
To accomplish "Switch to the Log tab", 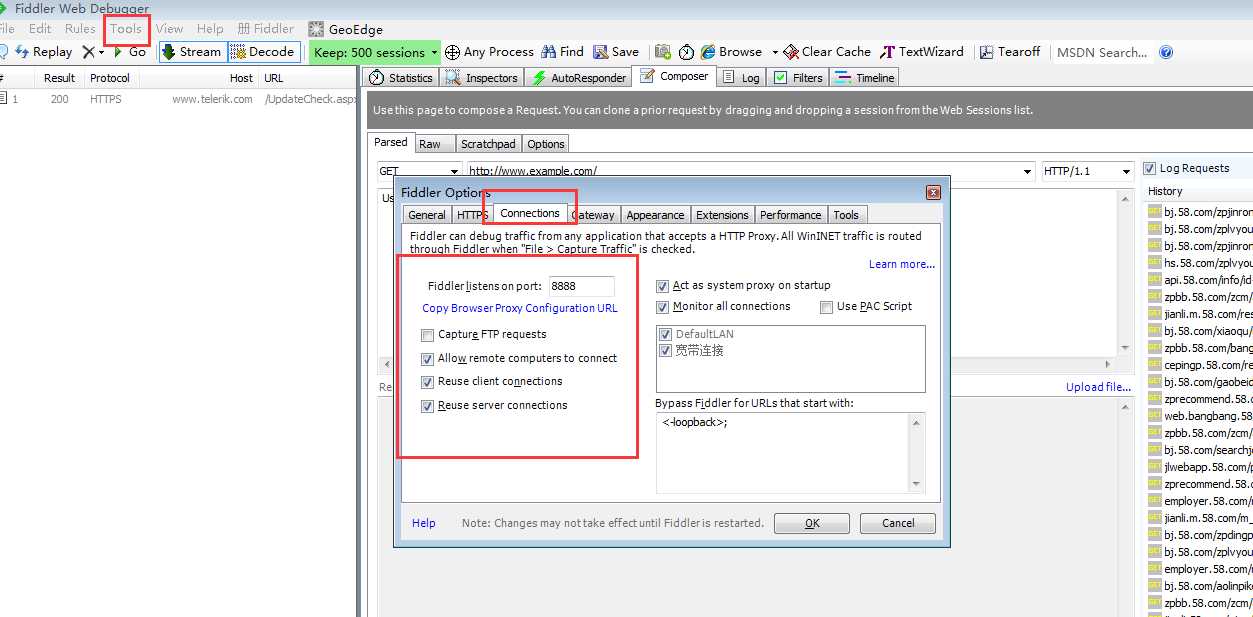I will [x=741, y=77].
